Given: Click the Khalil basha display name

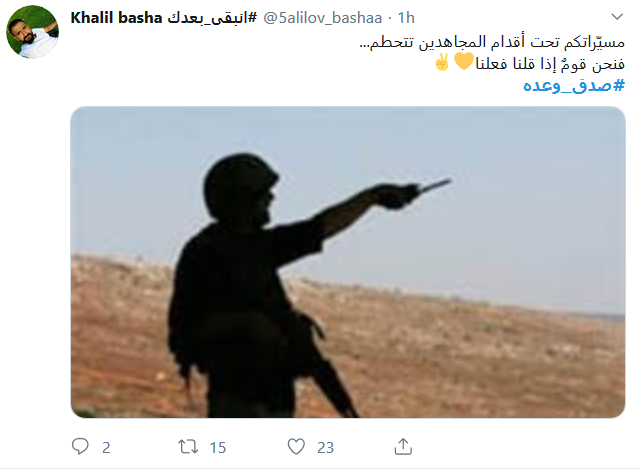Looking at the screenshot, I should [x=116, y=18].
